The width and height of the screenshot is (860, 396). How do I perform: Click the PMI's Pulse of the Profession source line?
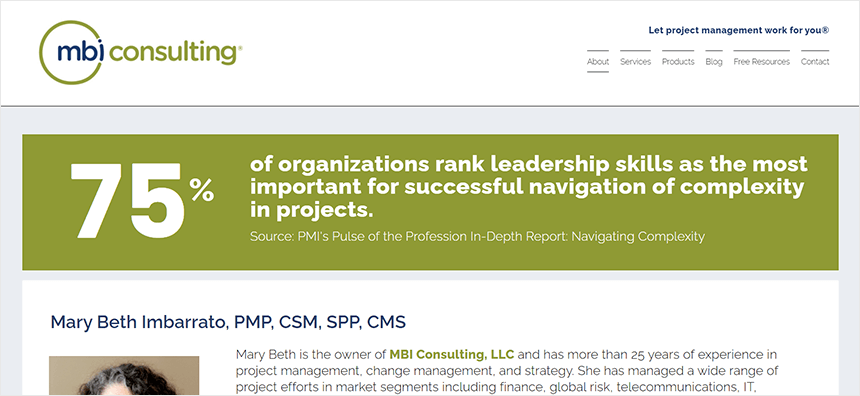pyautogui.click(x=477, y=237)
